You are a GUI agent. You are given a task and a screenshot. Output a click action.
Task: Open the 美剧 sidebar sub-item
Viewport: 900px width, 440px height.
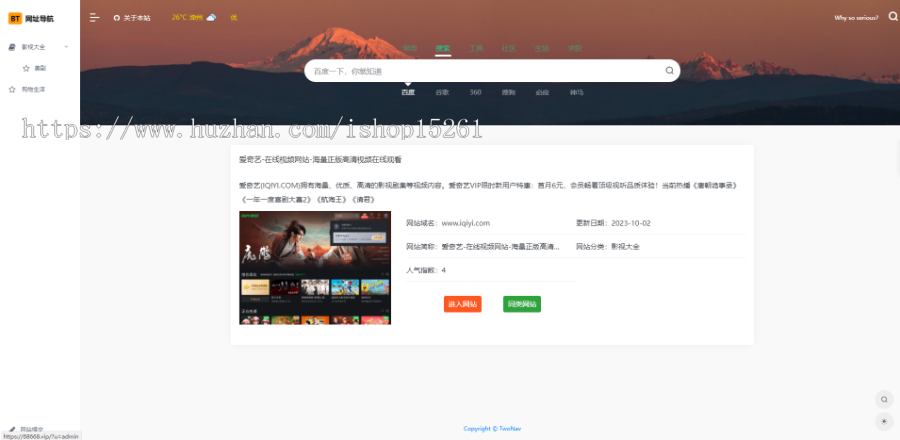pos(40,68)
